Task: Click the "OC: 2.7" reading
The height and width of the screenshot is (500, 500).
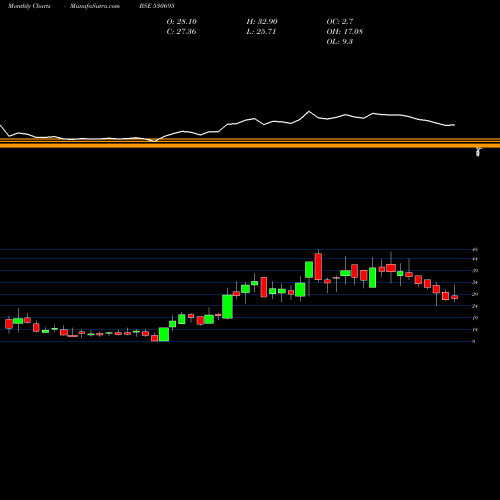Action: [340, 22]
